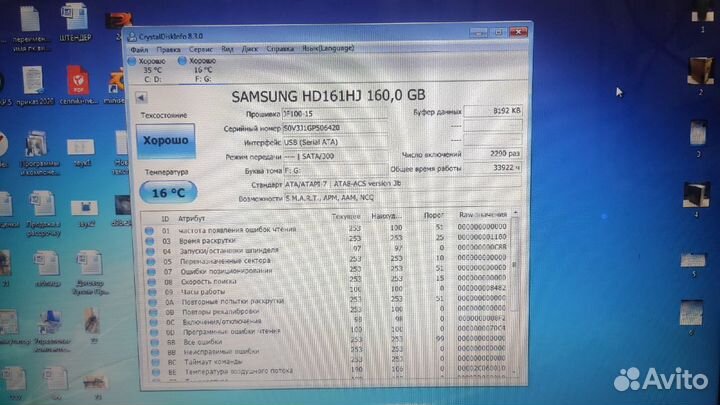720x405 pixels.
Task: Click the previous disk arrow button
Action: pyautogui.click(x=141, y=97)
